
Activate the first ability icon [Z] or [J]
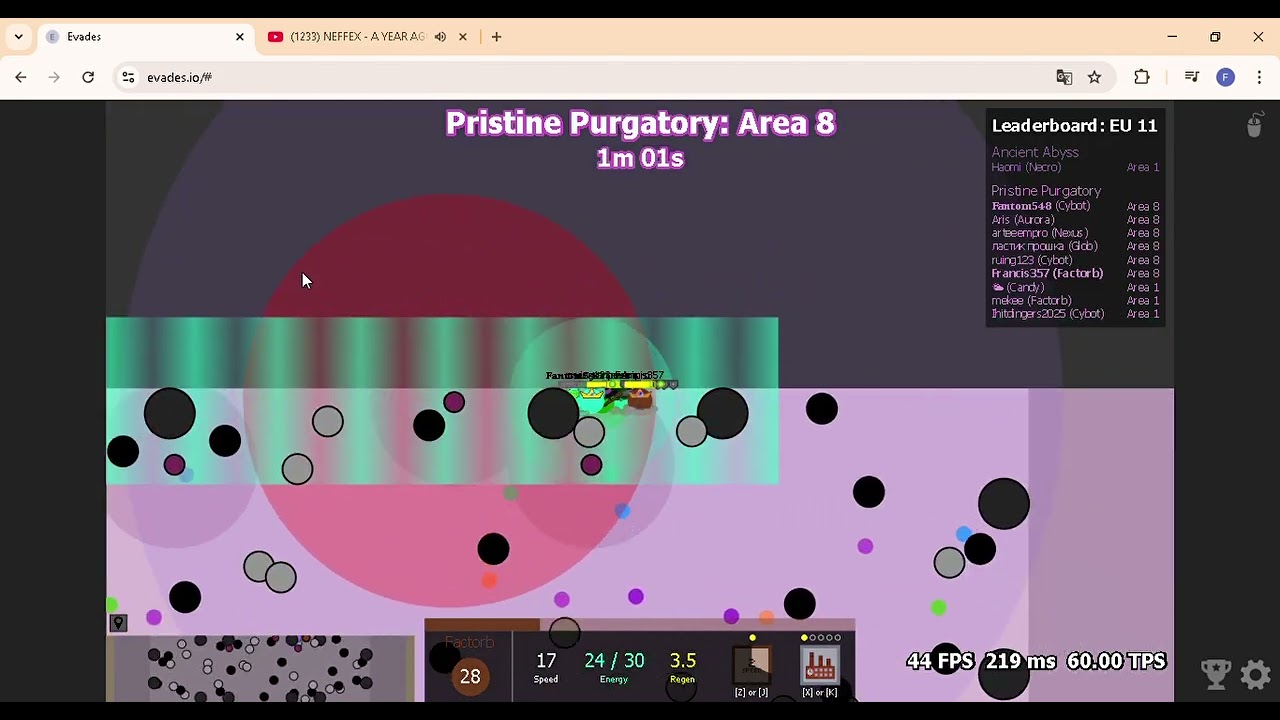752,665
